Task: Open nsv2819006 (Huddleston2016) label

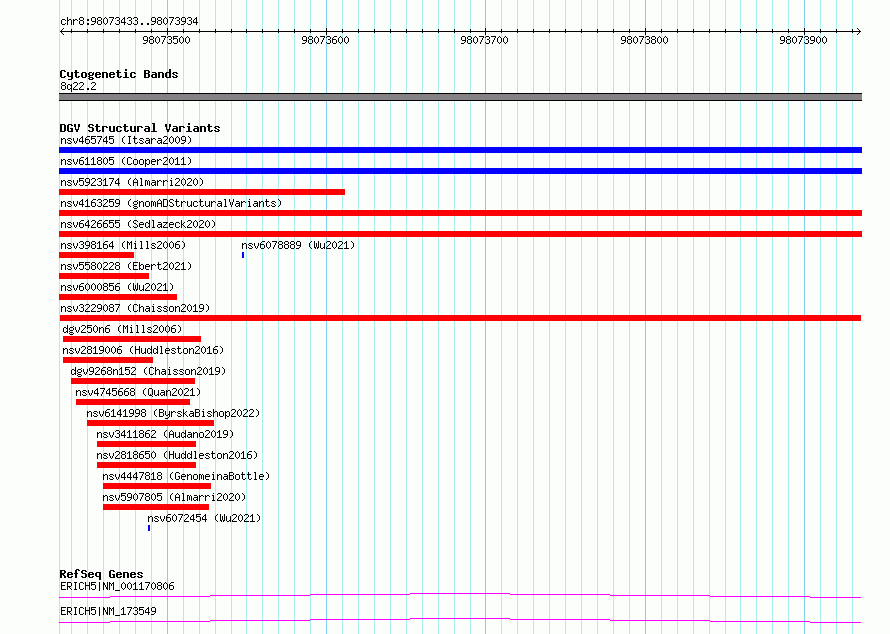Action: tap(143, 350)
